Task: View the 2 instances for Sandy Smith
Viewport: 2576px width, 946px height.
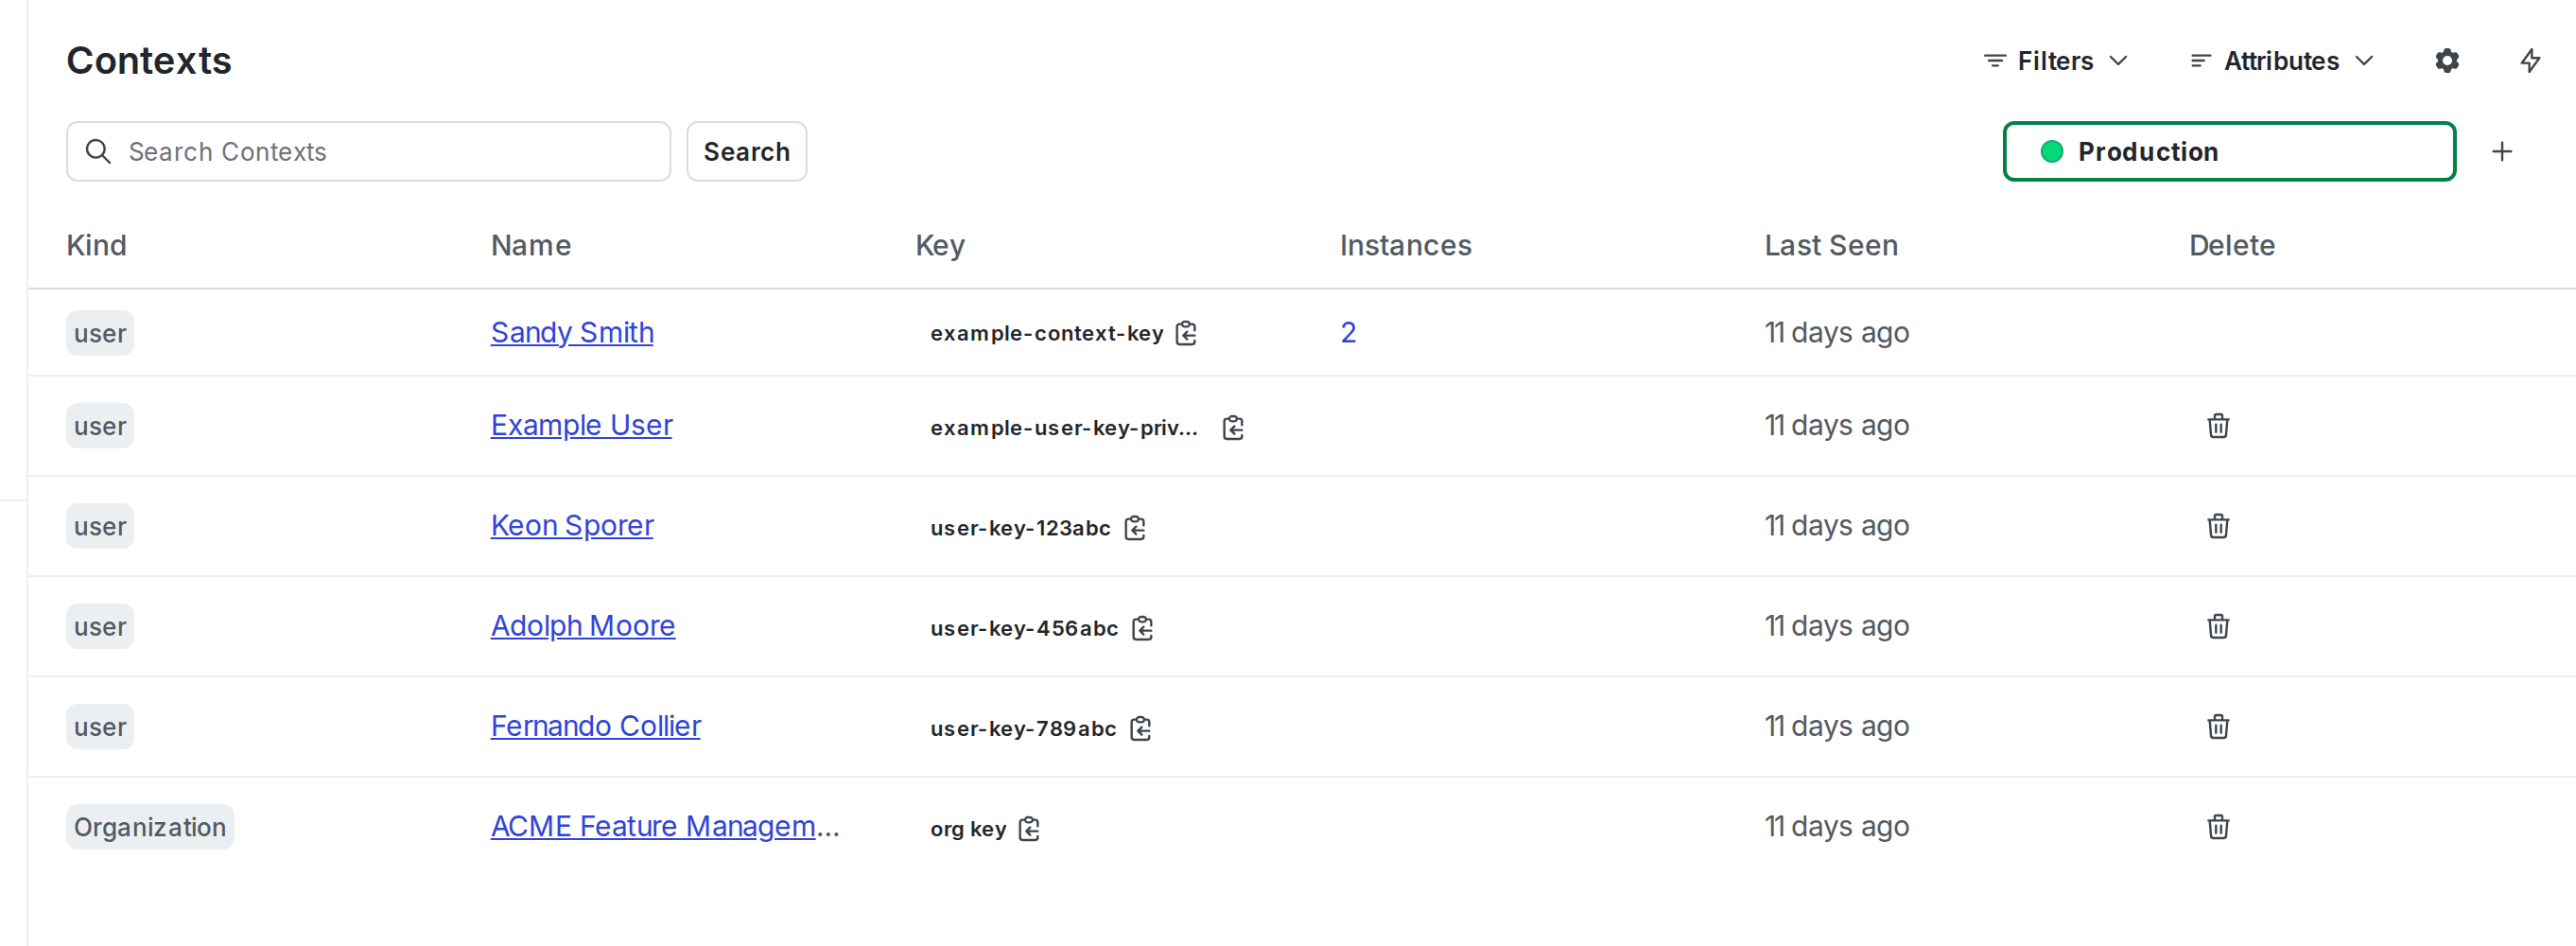Action: pyautogui.click(x=1348, y=332)
